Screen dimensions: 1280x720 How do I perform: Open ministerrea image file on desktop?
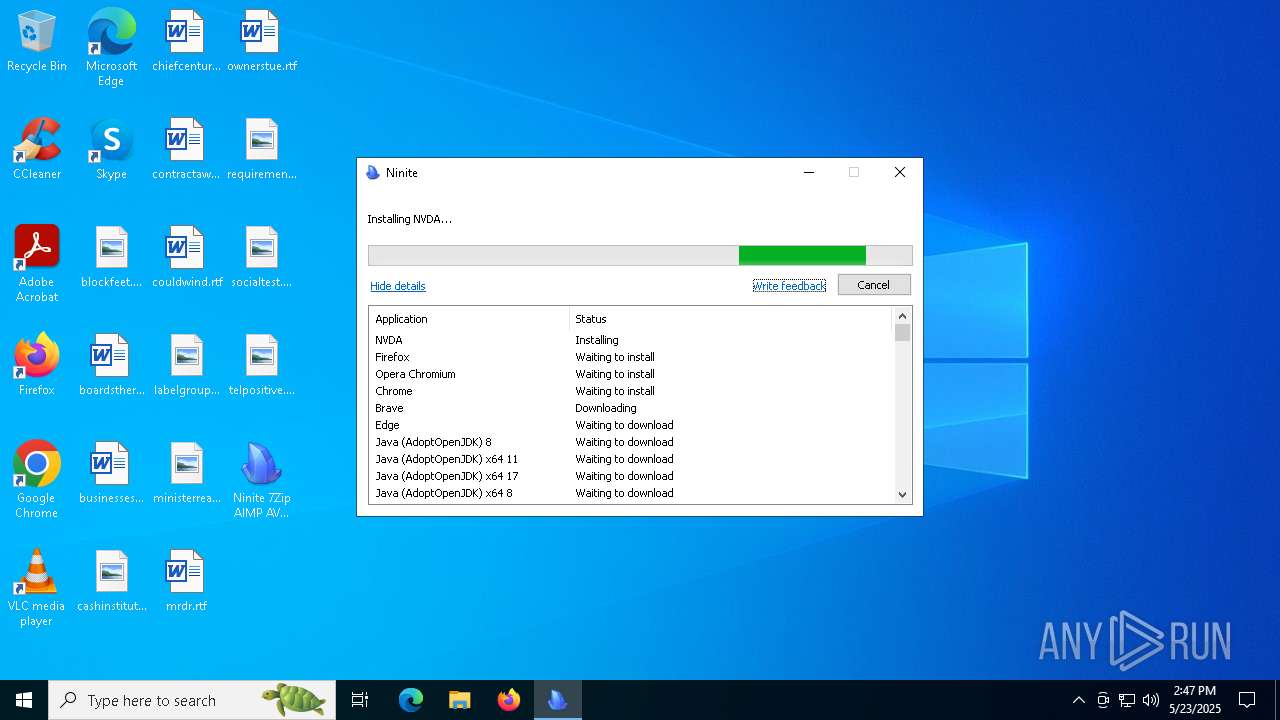click(186, 473)
